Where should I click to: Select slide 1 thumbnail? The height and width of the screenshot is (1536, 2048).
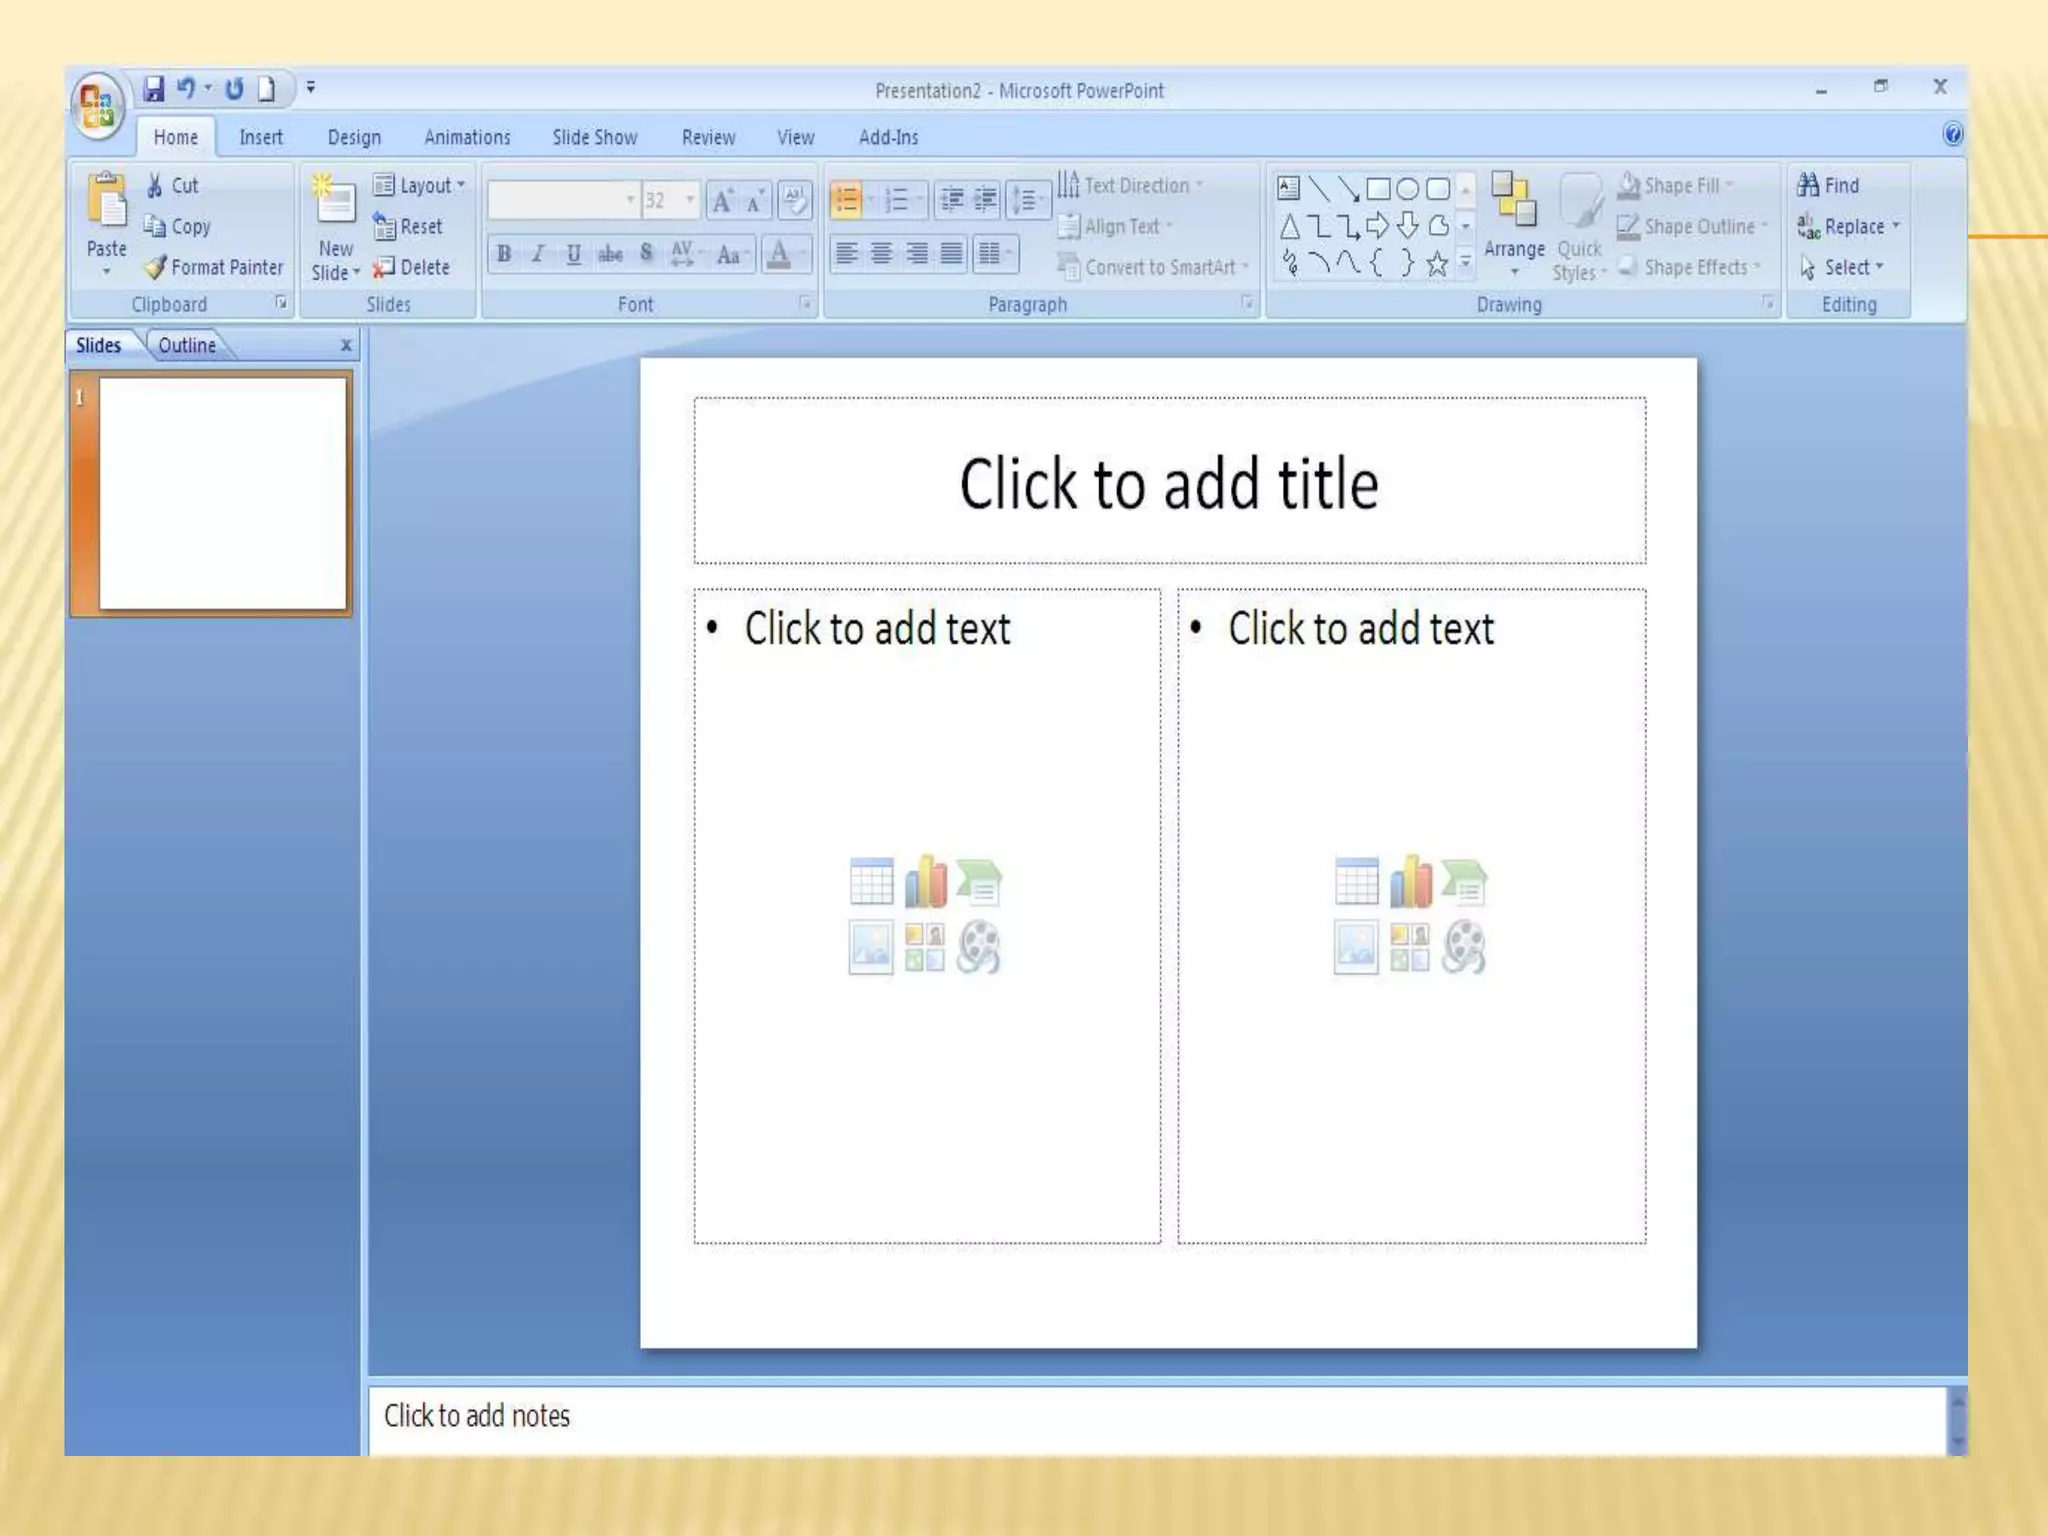[x=222, y=493]
